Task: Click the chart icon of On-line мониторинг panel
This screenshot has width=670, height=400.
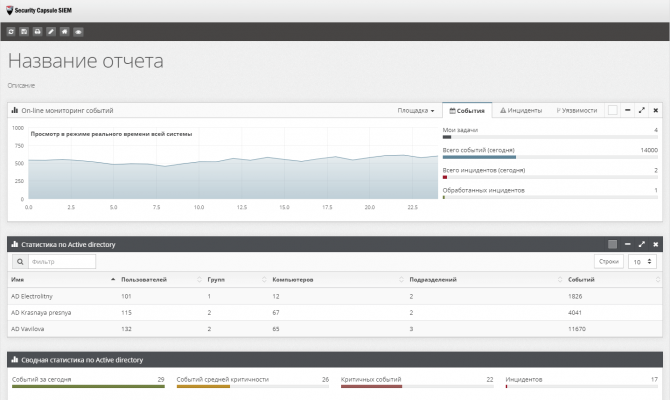Action: click(15, 110)
